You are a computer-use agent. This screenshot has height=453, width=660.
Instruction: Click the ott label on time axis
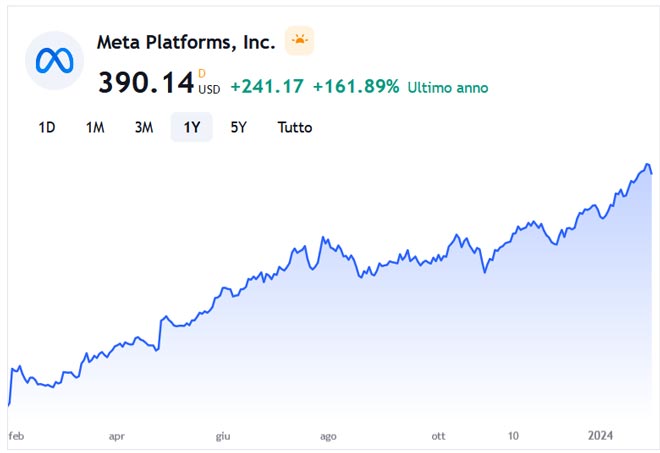pos(438,436)
